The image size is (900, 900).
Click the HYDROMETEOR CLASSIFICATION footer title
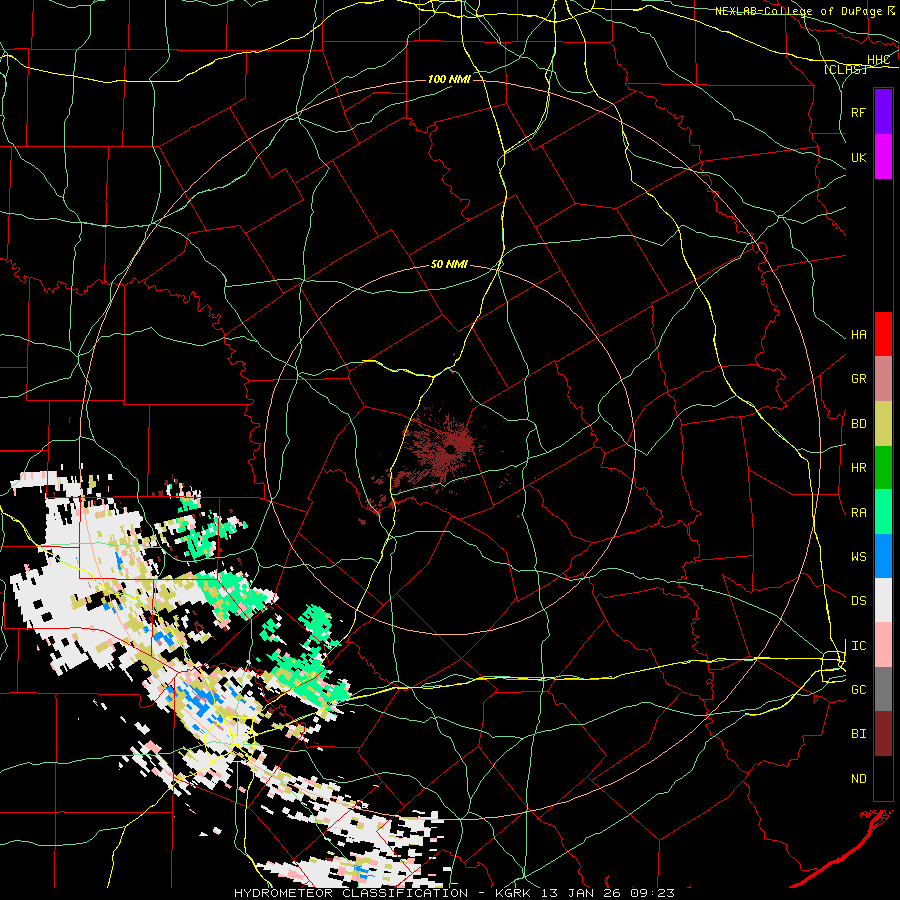tap(351, 893)
